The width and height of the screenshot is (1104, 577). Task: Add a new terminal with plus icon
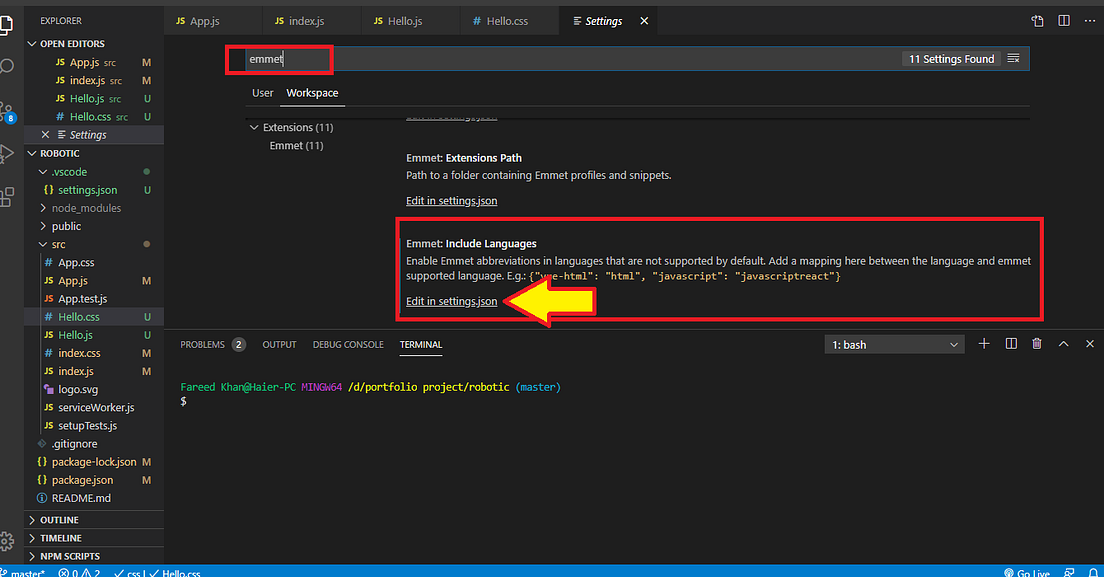(x=984, y=343)
